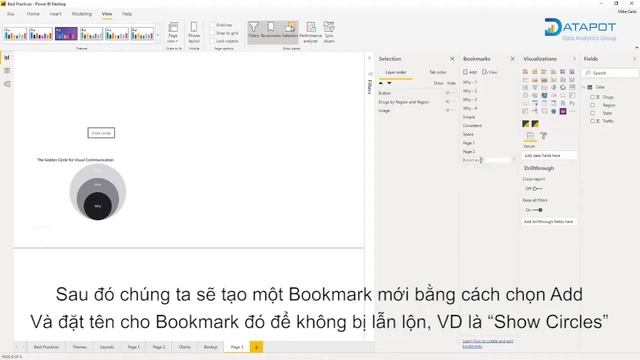Image resolution: width=640 pixels, height=360 pixels.
Task: Check the Traffic field checkbox
Action: (x=592, y=121)
